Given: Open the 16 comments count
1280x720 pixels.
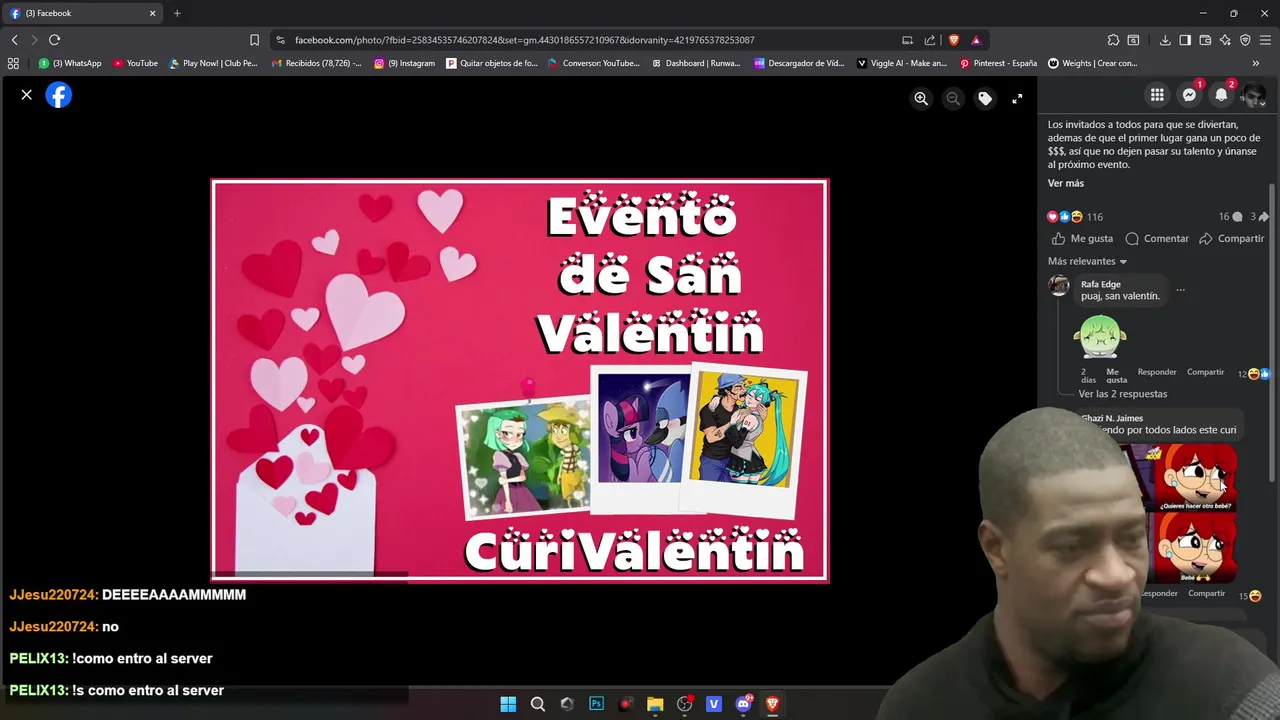Looking at the screenshot, I should click(x=1230, y=217).
